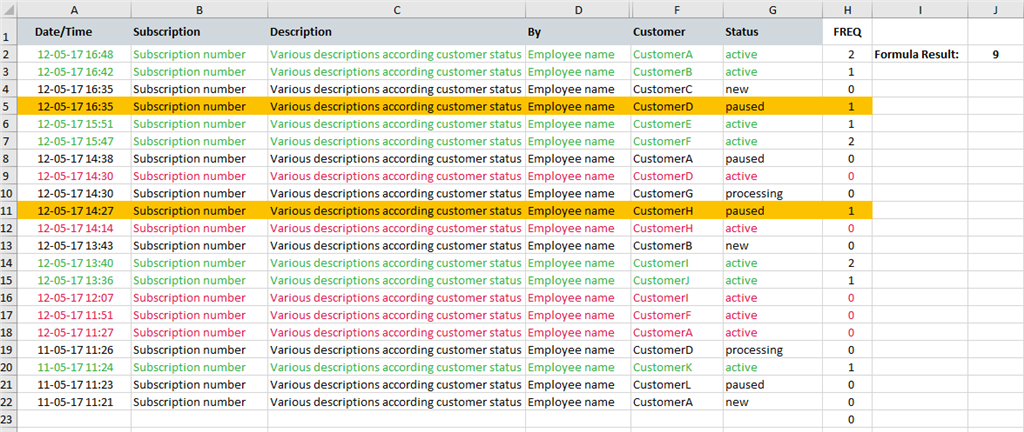Select the CustomerL cell

(x=677, y=385)
